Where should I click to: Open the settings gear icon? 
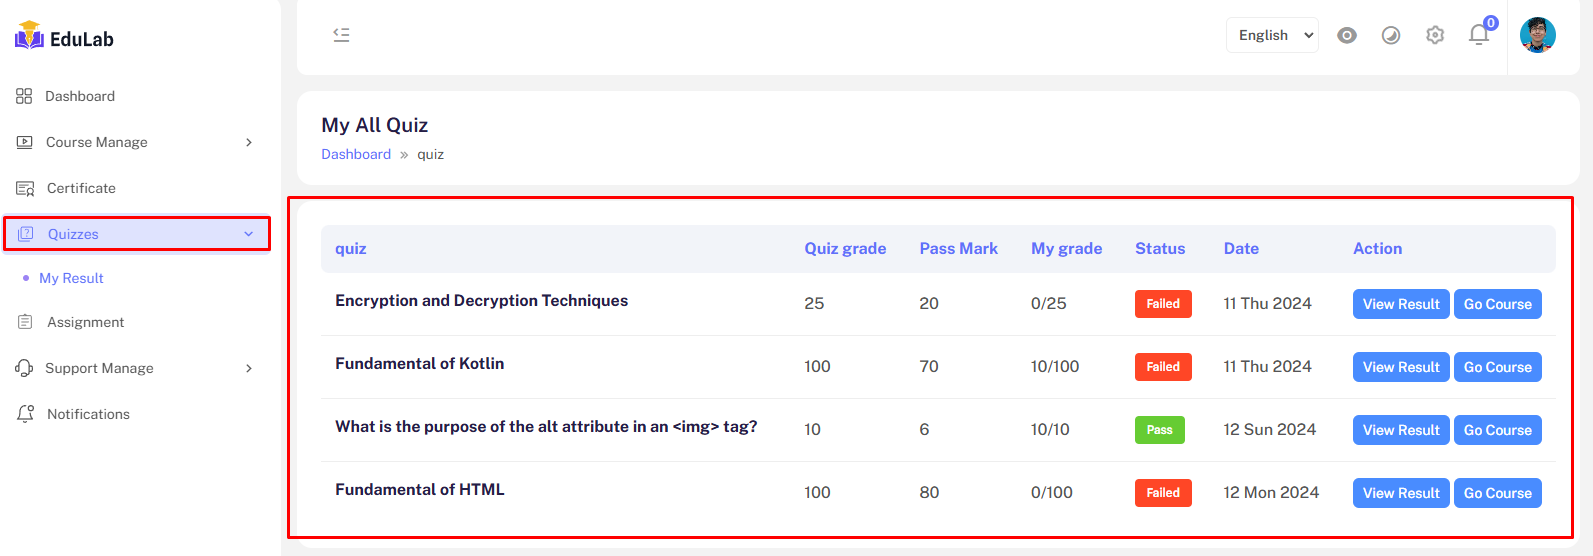pyautogui.click(x=1435, y=35)
